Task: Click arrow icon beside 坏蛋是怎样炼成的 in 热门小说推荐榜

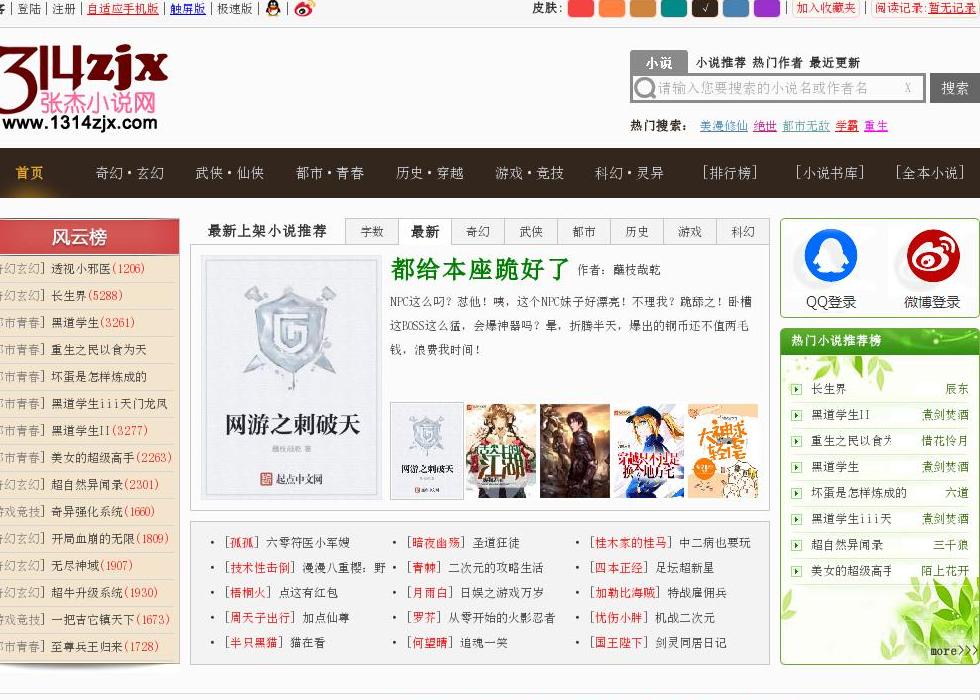Action: pos(796,493)
